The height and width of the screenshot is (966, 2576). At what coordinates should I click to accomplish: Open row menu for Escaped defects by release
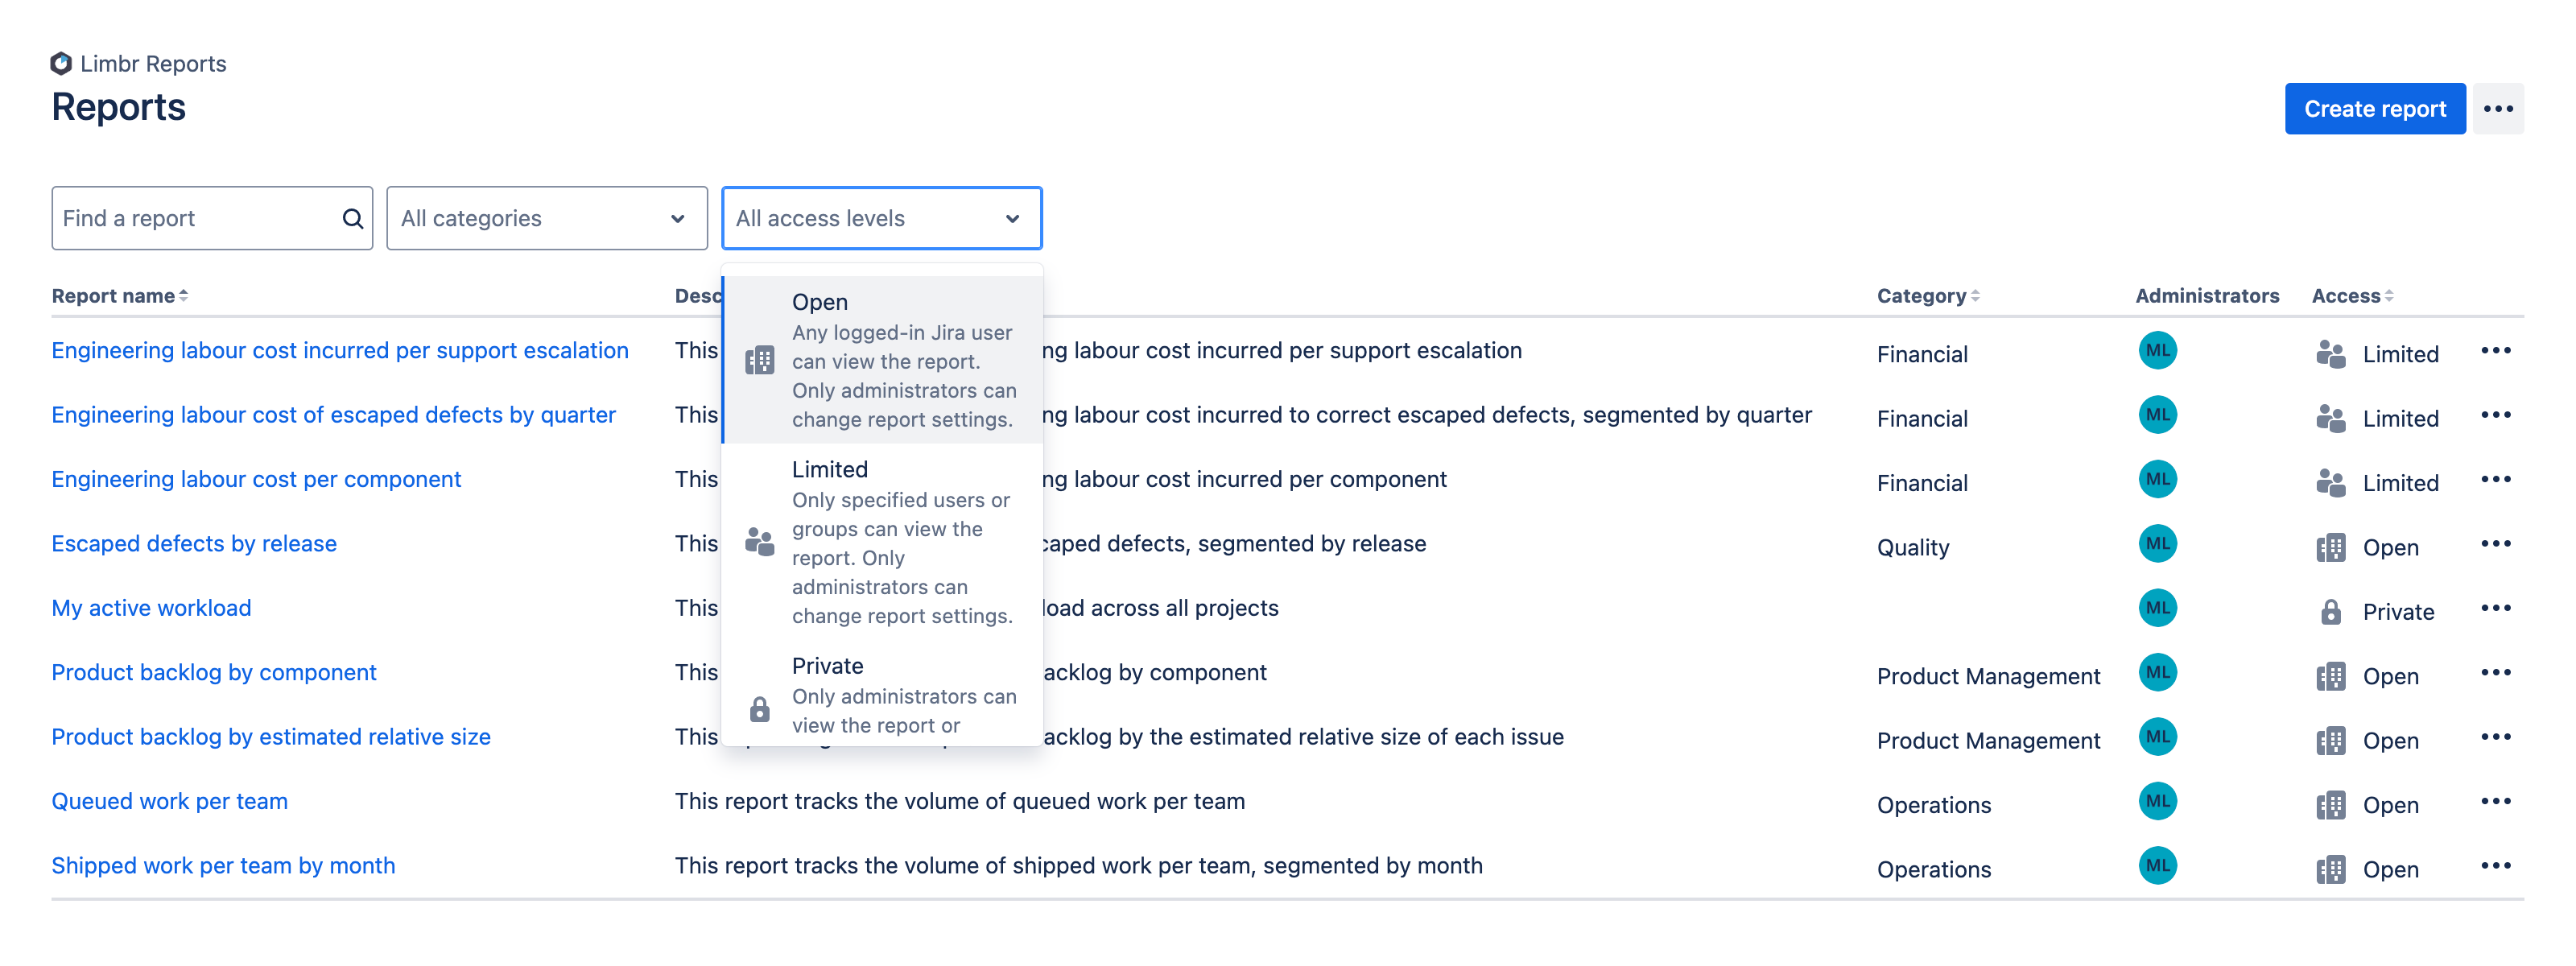[x=2495, y=544]
